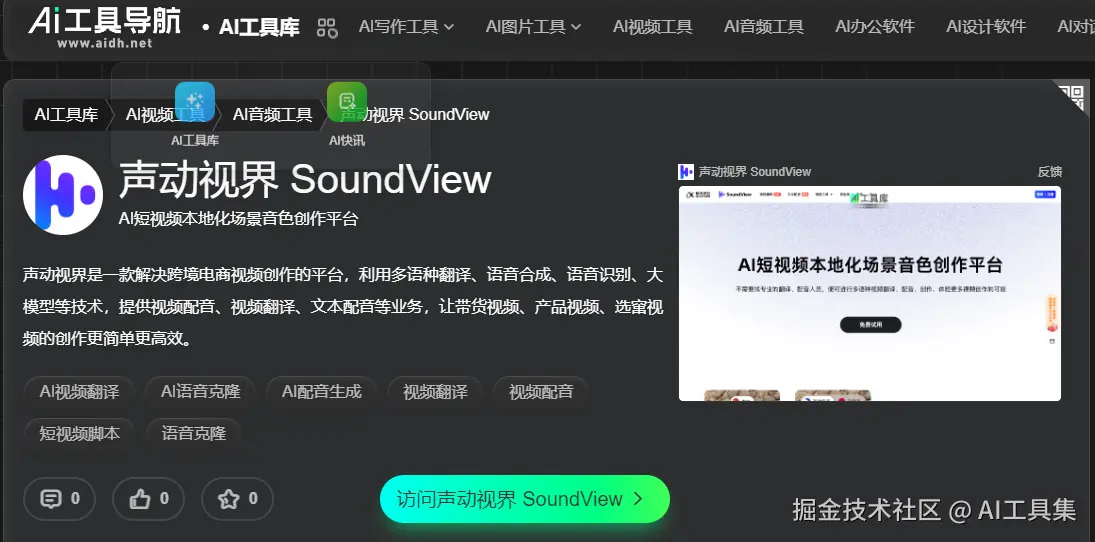The height and width of the screenshot is (542, 1095).
Task: Click the QR code corner icon
Action: (1071, 97)
